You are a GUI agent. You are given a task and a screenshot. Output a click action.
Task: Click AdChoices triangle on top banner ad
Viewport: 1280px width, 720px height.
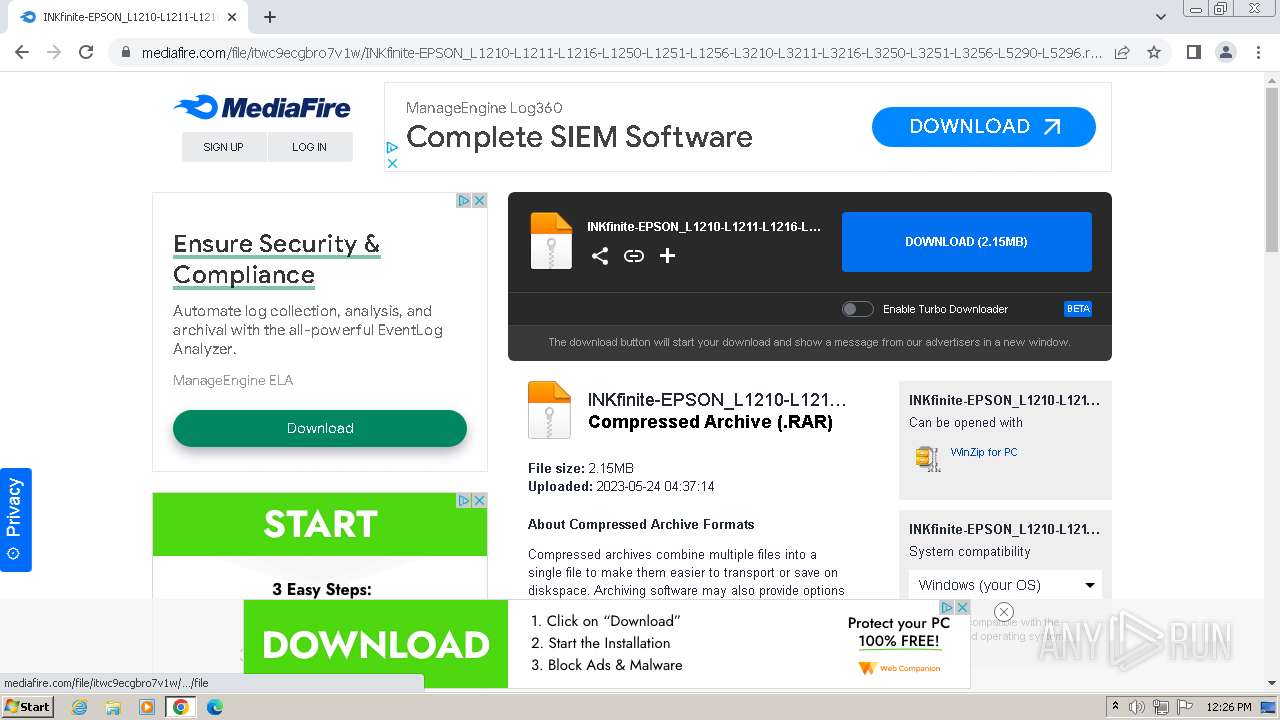392,149
